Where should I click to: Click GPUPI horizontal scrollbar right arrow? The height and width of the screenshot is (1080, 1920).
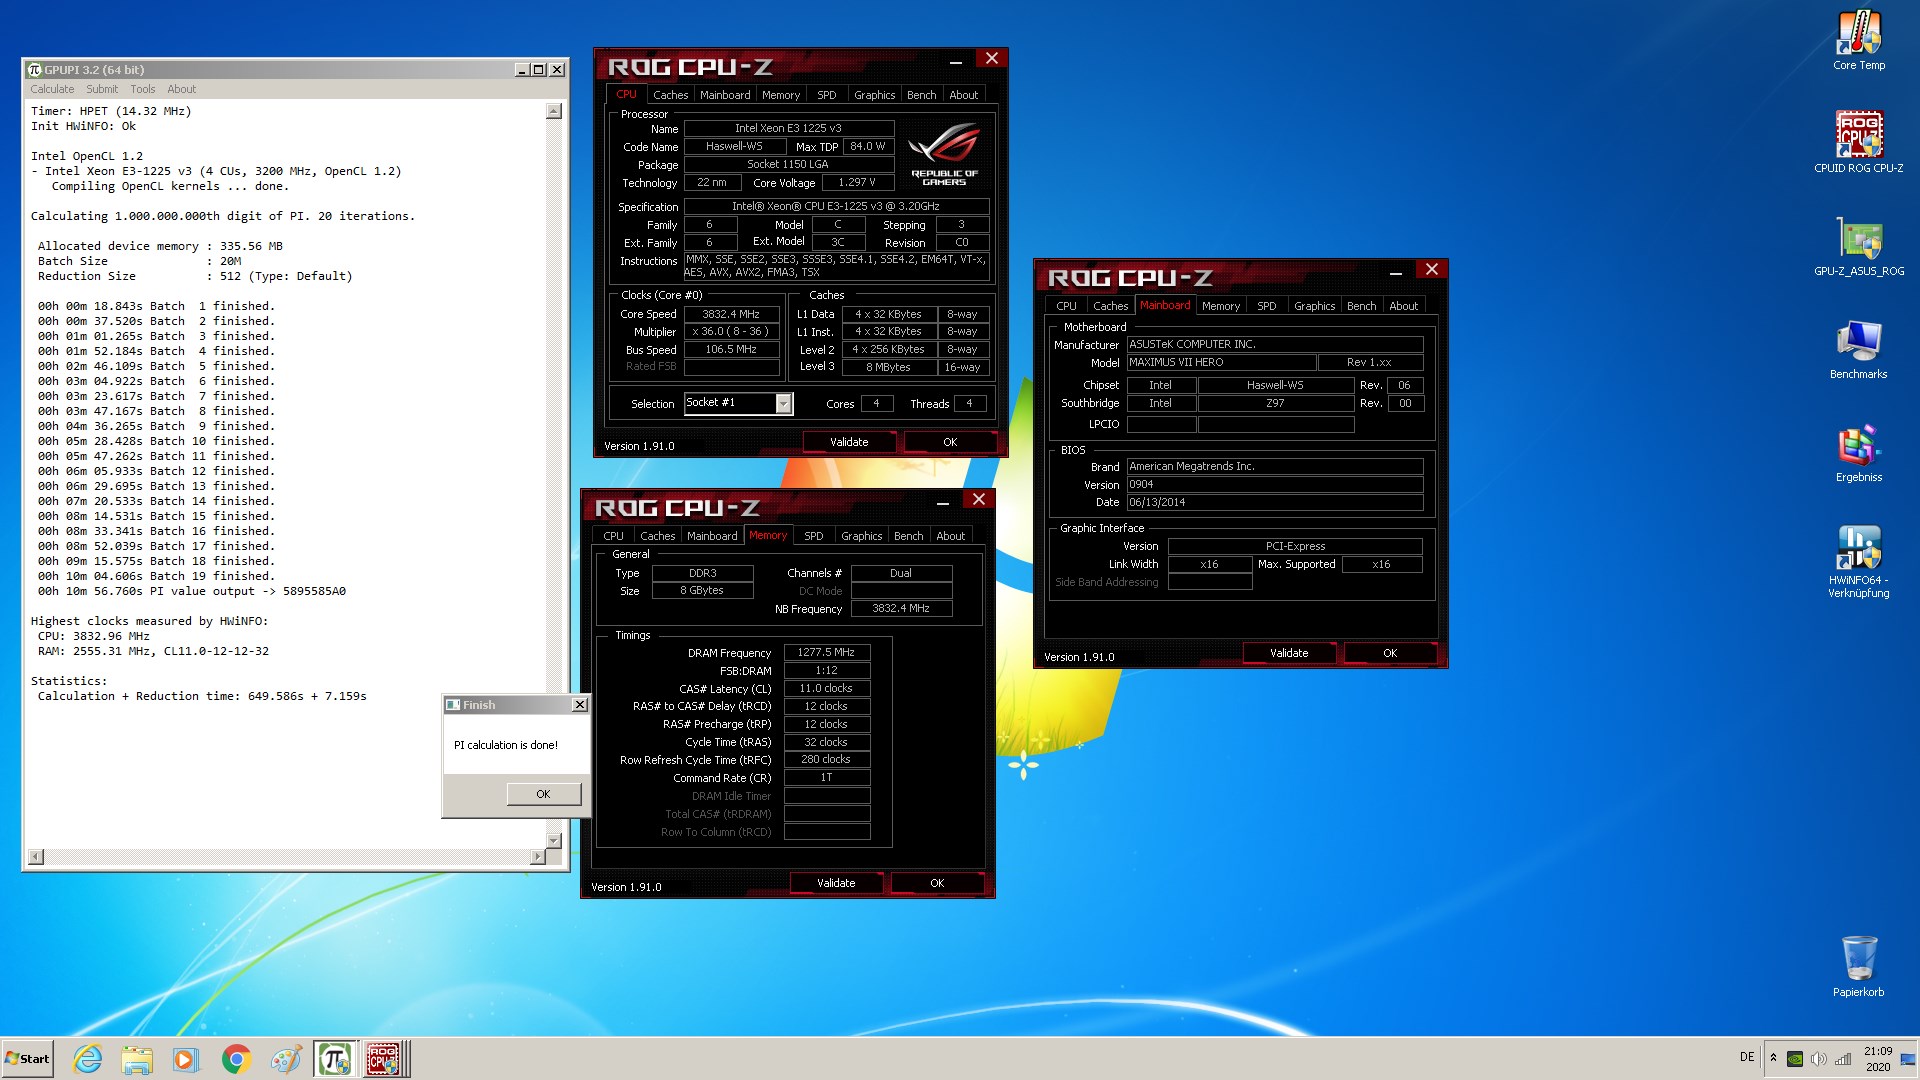point(538,857)
